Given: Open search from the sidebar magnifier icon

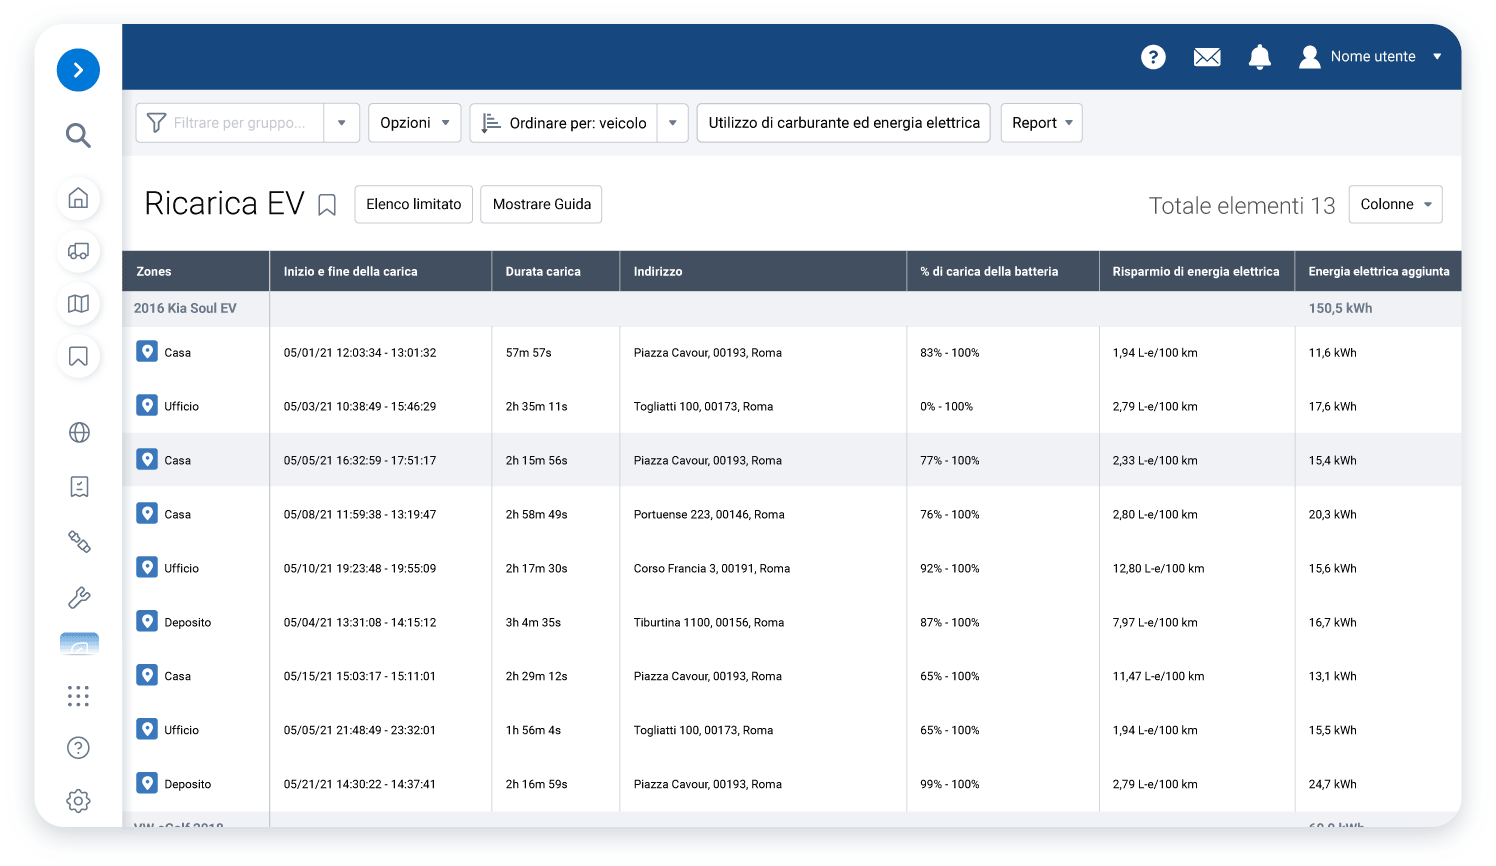Looking at the screenshot, I should click(x=78, y=135).
